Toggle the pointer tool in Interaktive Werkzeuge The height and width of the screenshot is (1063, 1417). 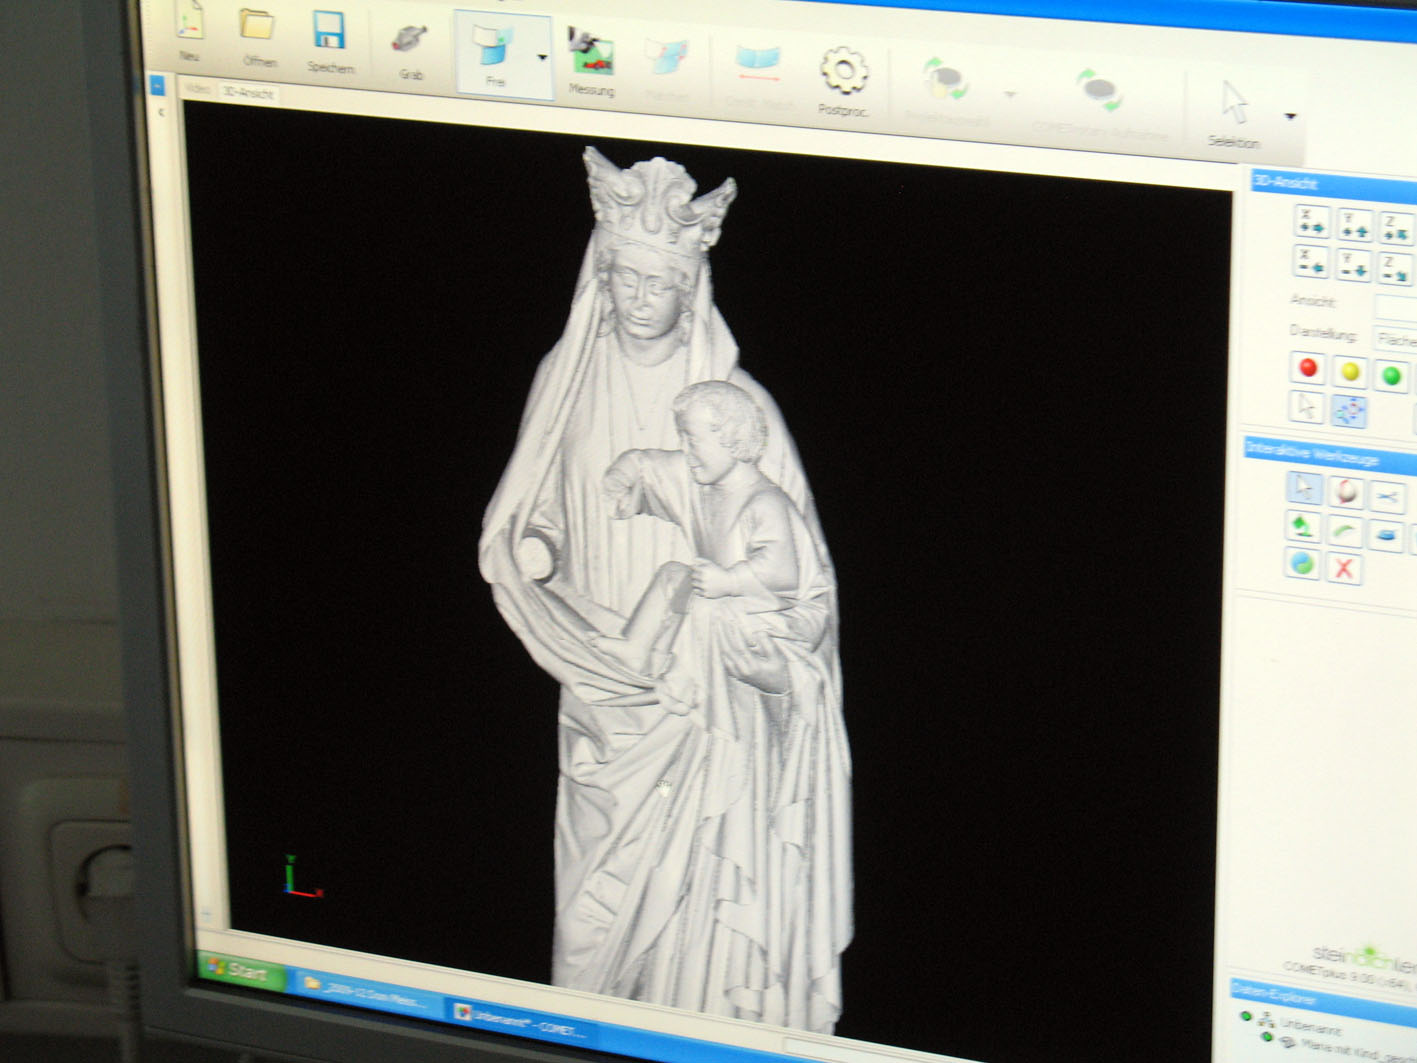(1304, 488)
